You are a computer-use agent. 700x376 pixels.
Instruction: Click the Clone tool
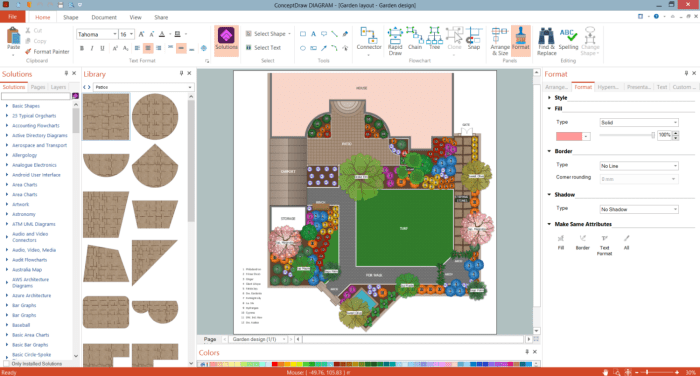tap(454, 39)
